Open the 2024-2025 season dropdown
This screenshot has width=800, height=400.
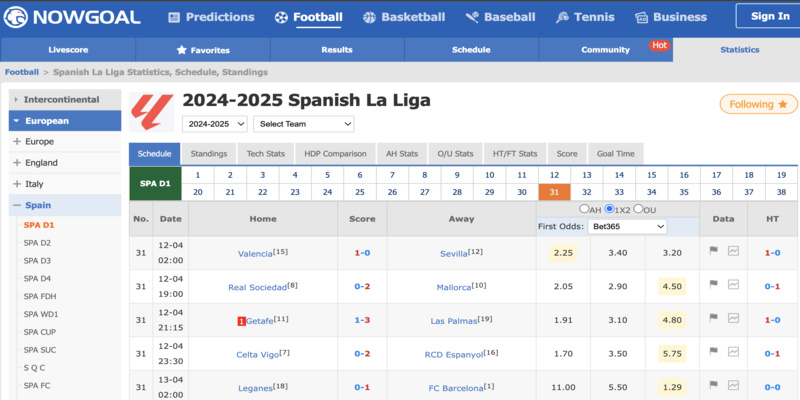tap(214, 124)
